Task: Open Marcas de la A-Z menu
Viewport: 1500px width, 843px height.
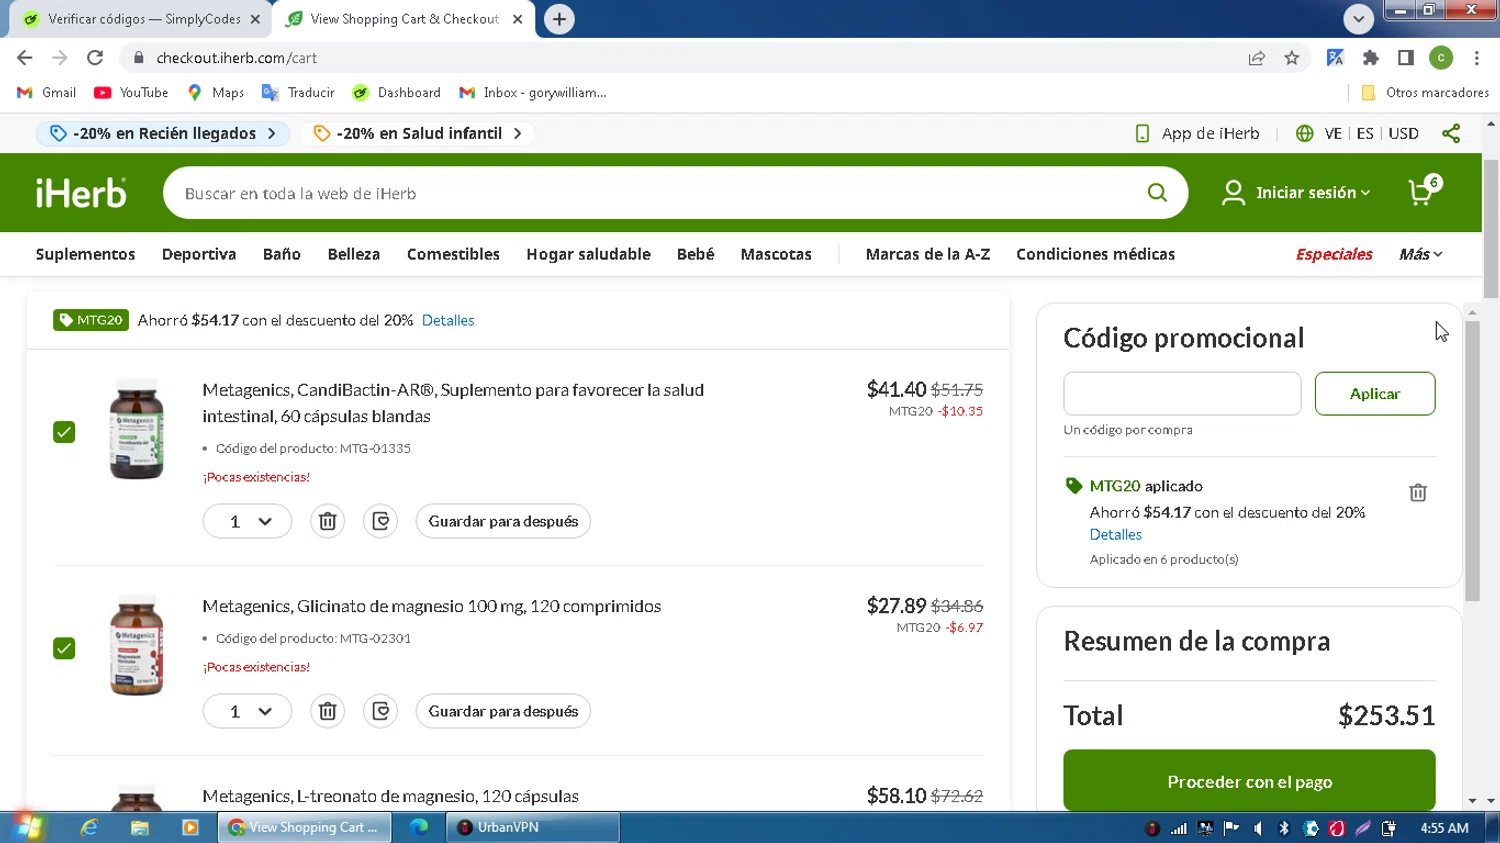Action: [x=928, y=254]
